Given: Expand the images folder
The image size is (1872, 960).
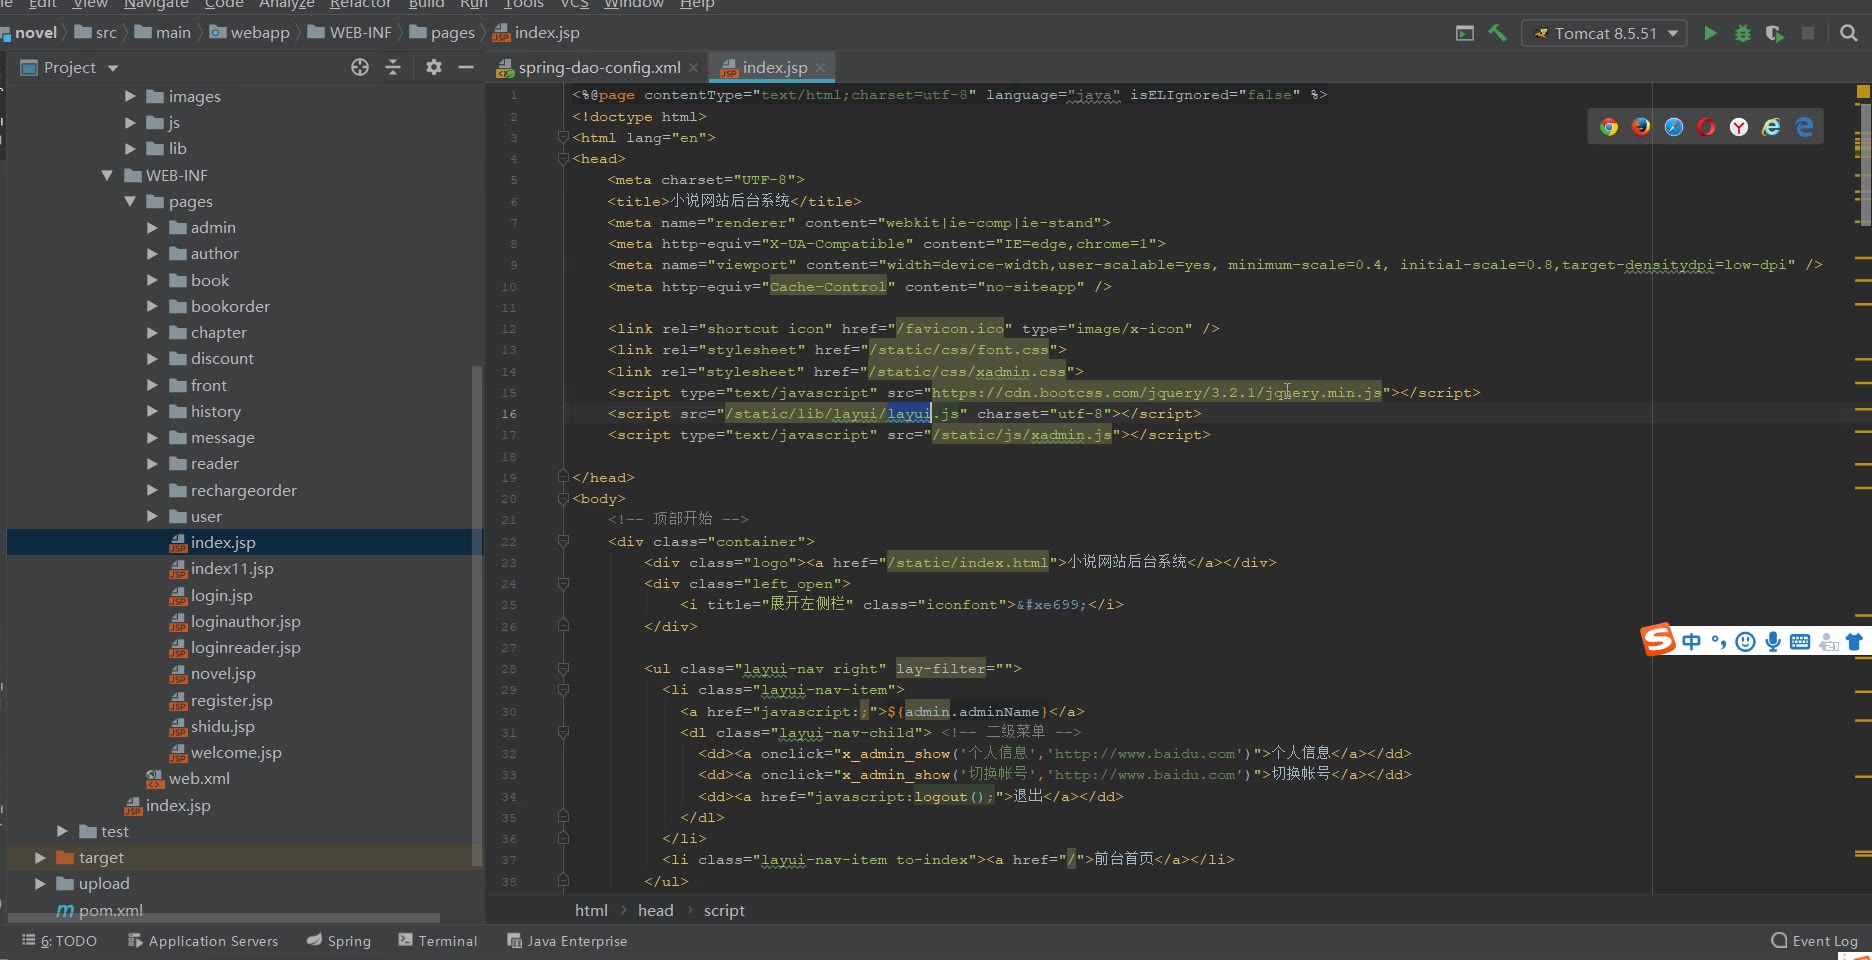Looking at the screenshot, I should click(x=130, y=96).
